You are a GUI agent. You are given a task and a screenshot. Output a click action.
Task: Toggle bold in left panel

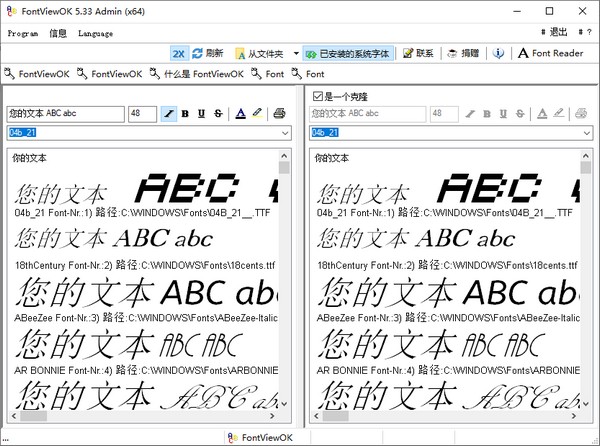pyautogui.click(x=186, y=114)
